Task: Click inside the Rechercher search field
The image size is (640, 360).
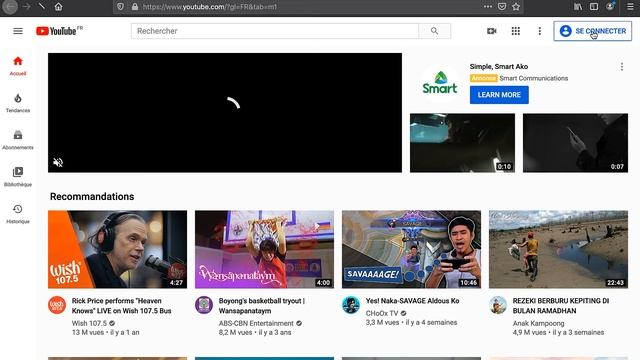Action: 275,31
